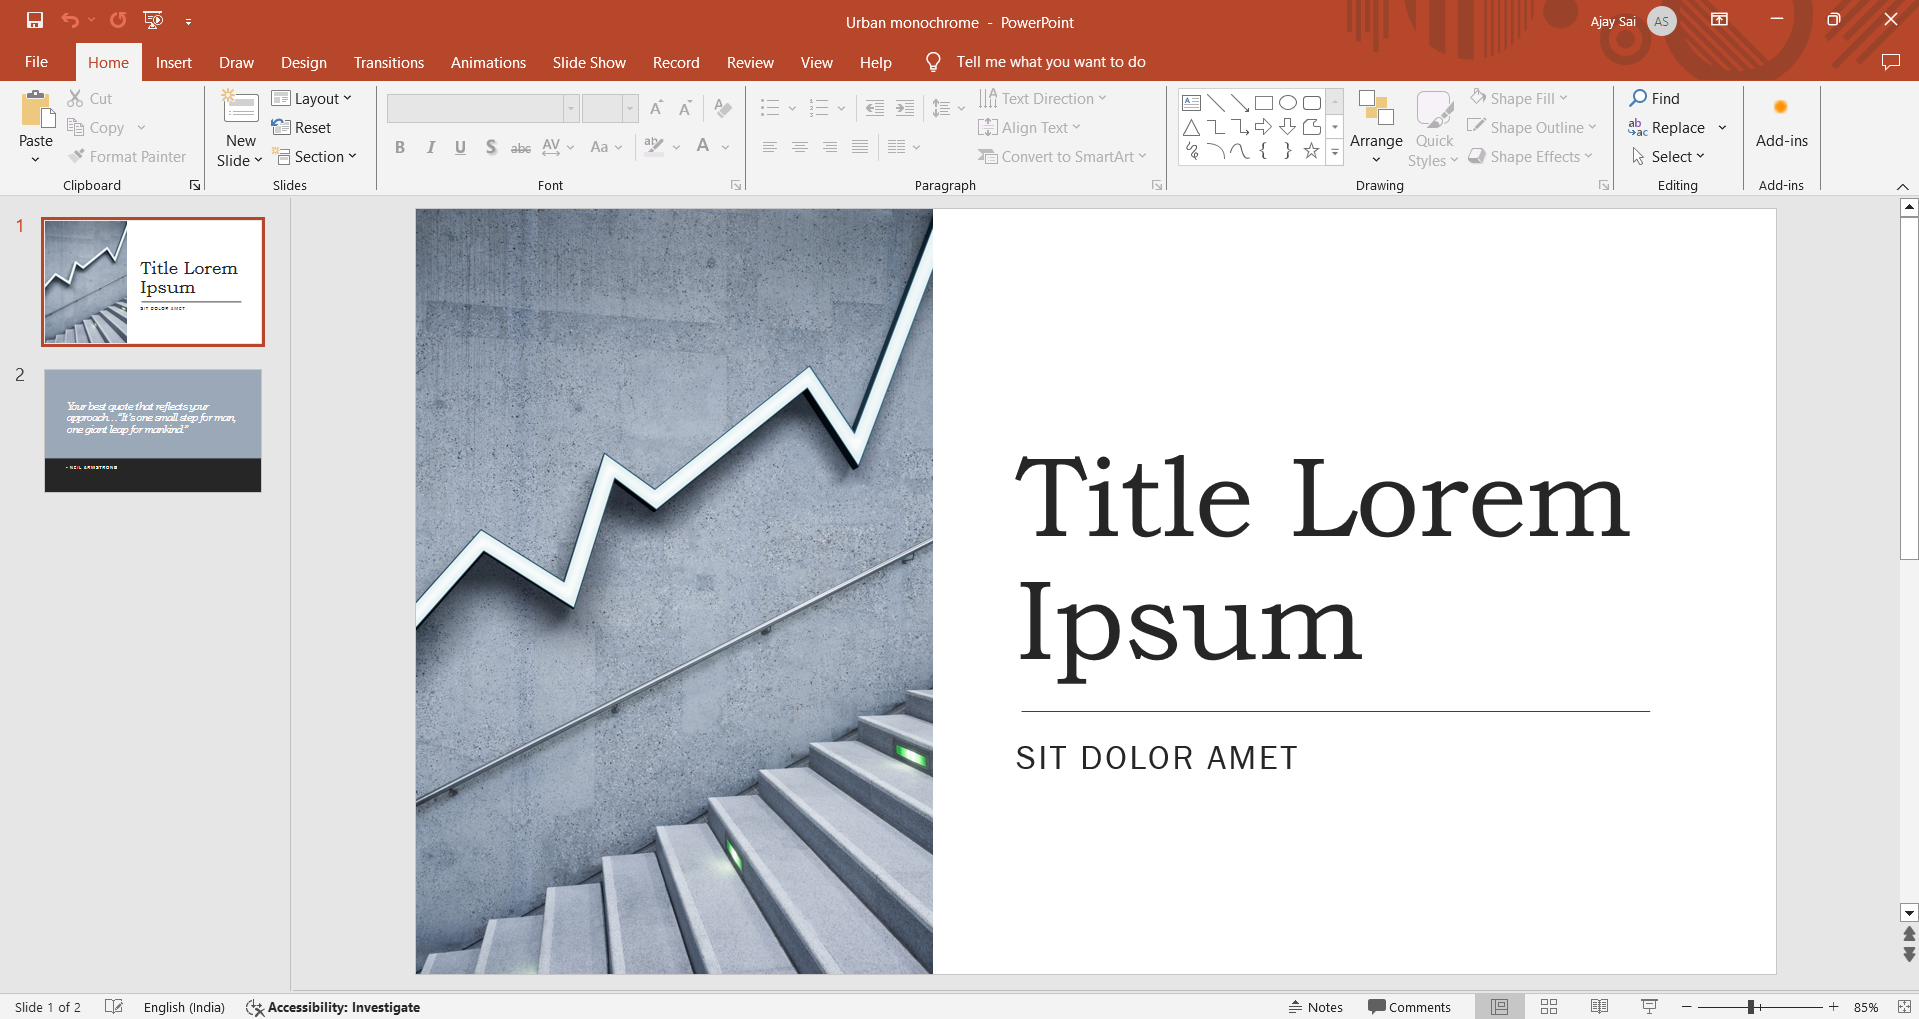The image size is (1919, 1019).
Task: Open the Paste options dropdown arrow
Action: pyautogui.click(x=36, y=159)
